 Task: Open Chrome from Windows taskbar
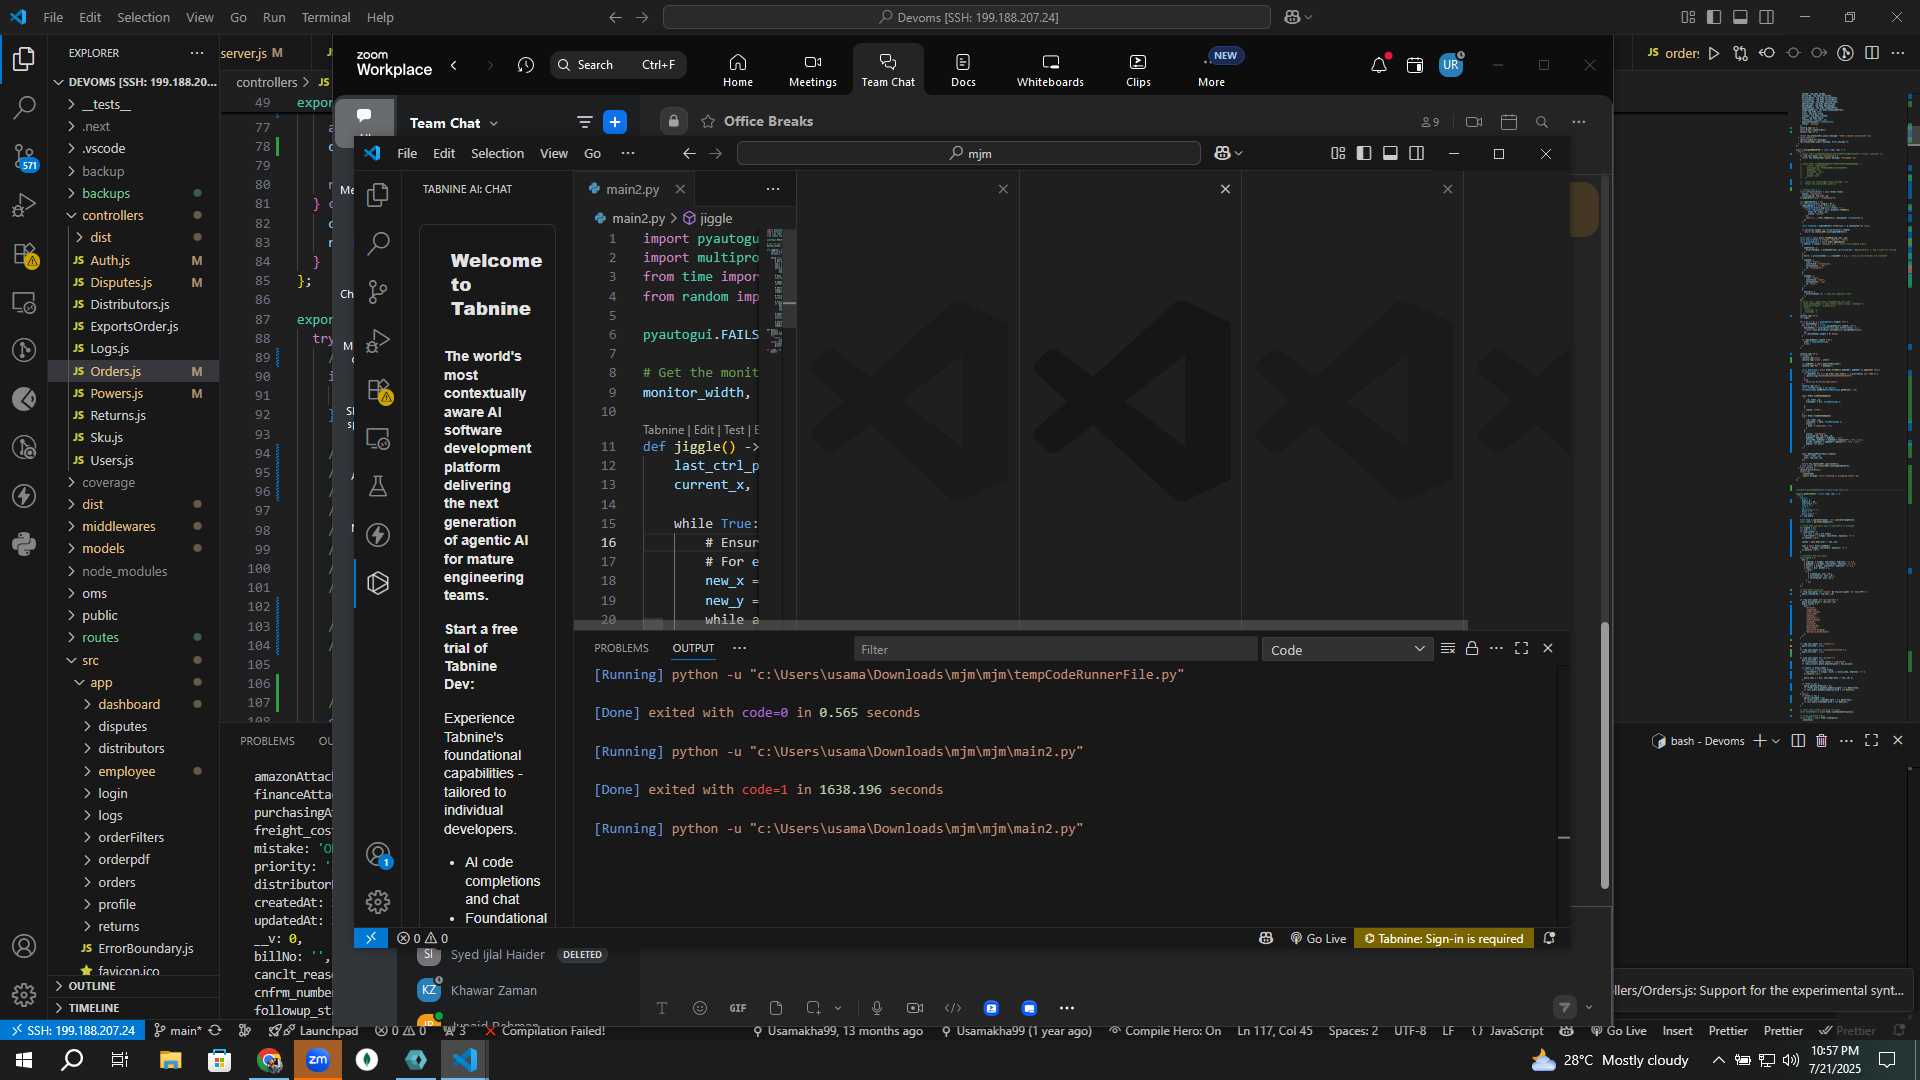[269, 1060]
